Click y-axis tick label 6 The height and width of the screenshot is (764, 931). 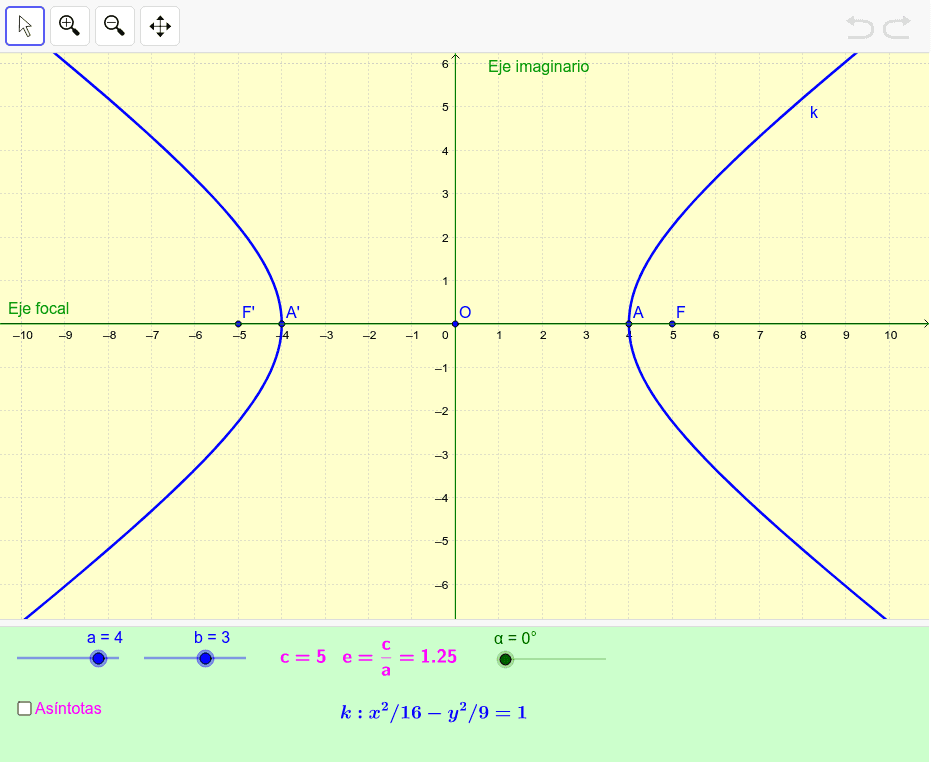tap(445, 64)
